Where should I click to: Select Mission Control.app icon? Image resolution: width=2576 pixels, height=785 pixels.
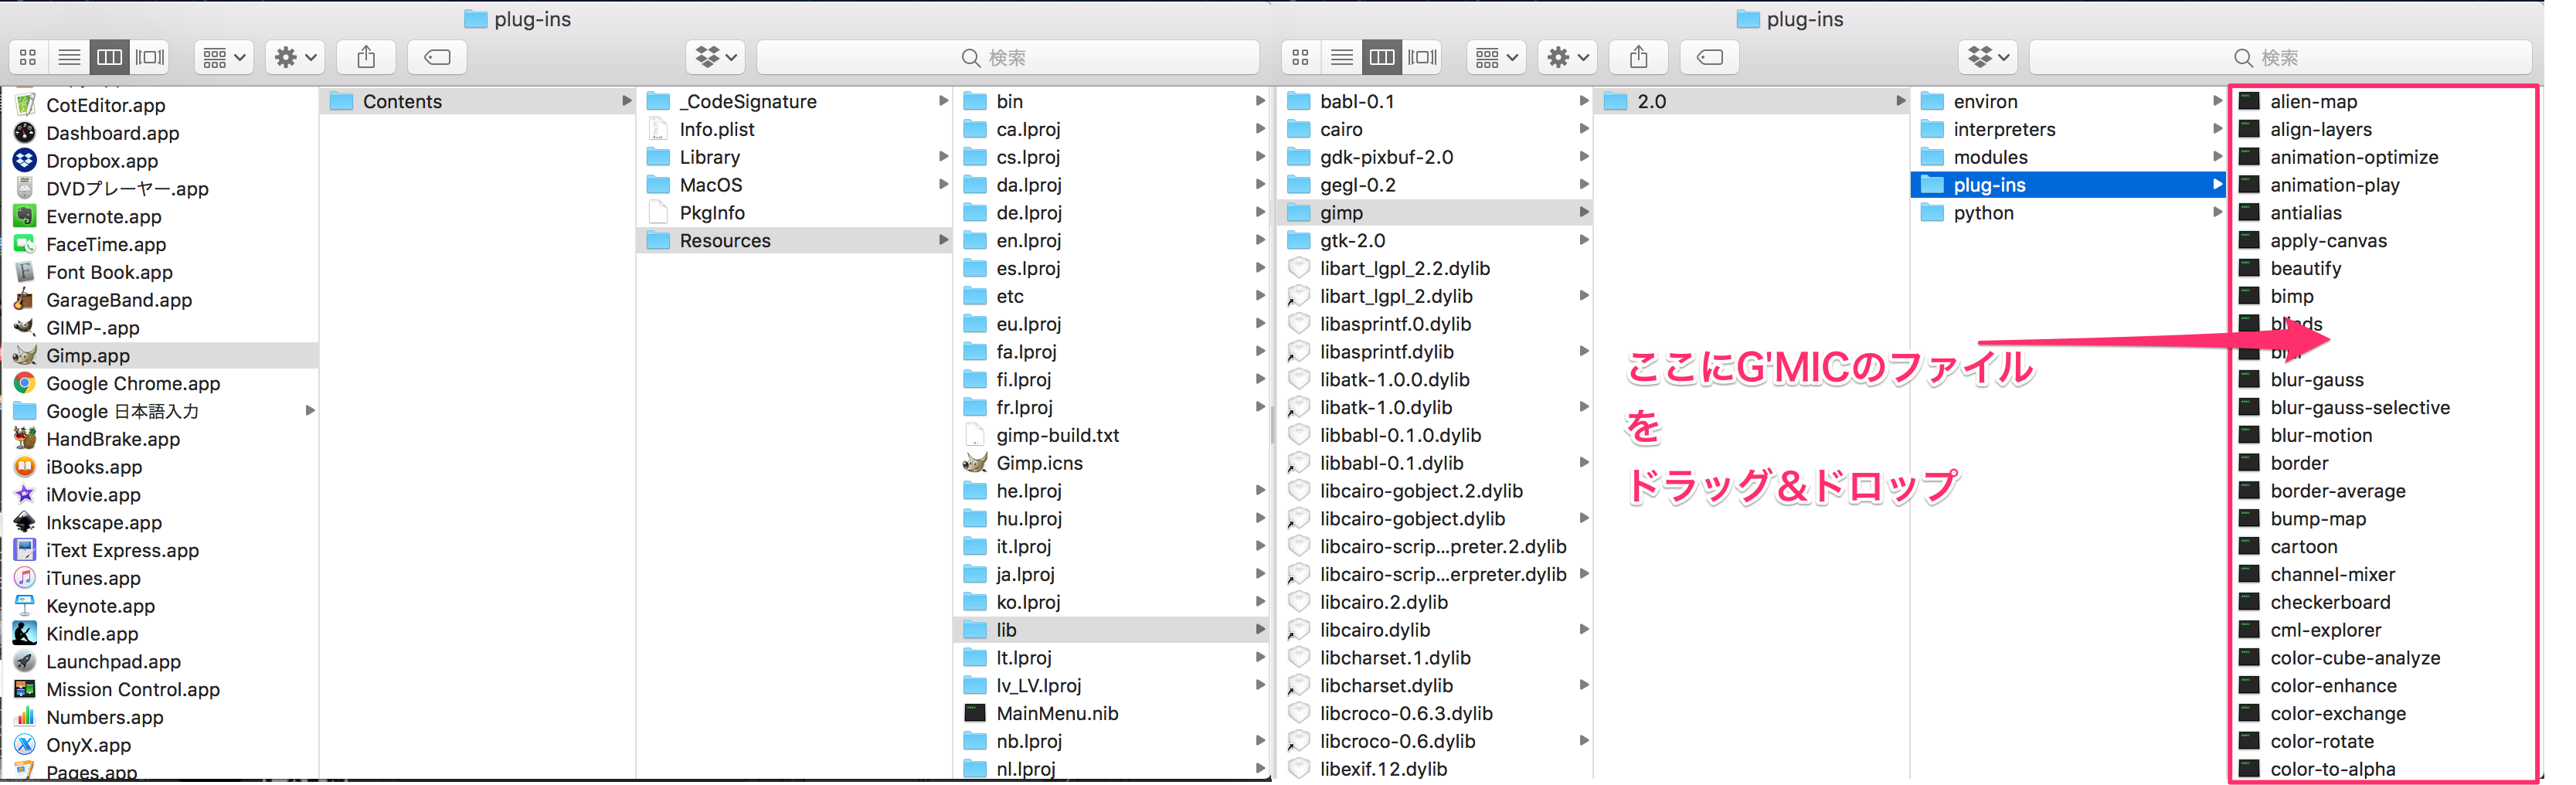(25, 689)
